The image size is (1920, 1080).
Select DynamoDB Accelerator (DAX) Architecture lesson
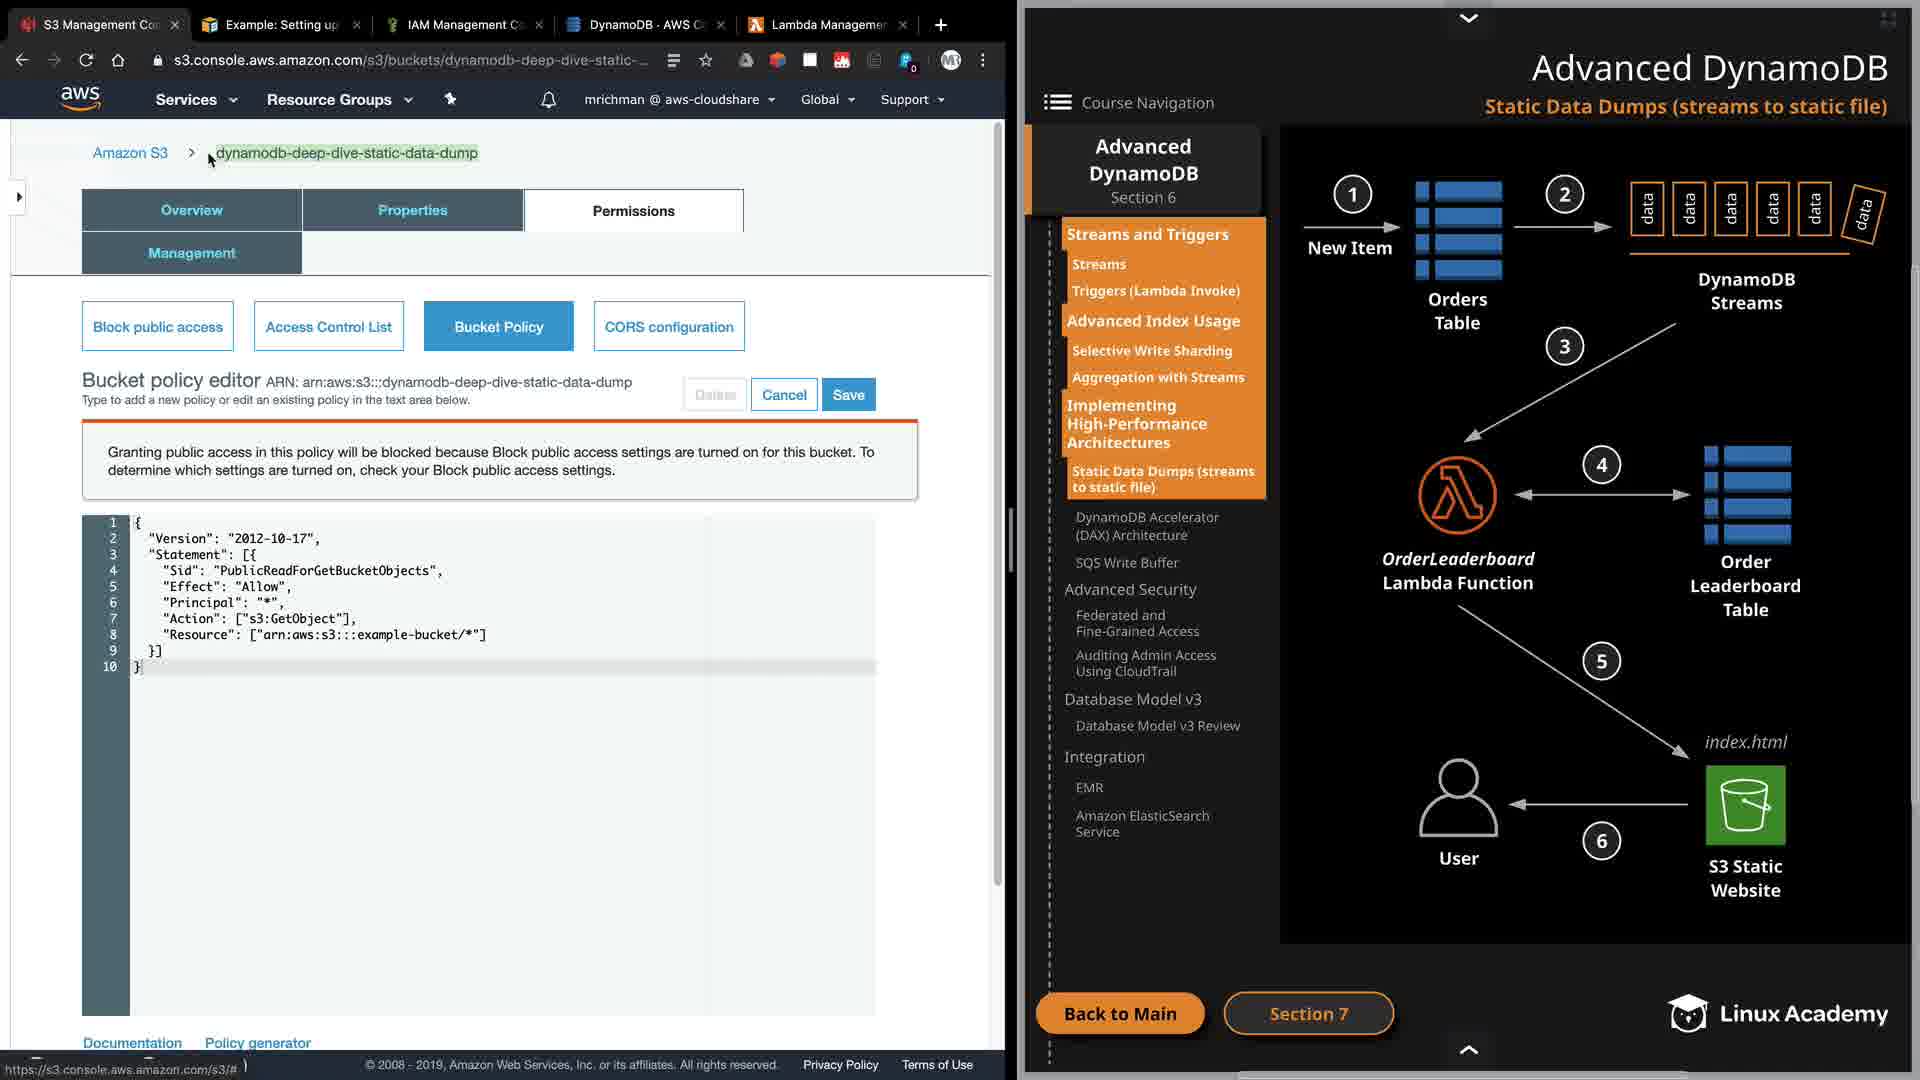tap(1146, 526)
